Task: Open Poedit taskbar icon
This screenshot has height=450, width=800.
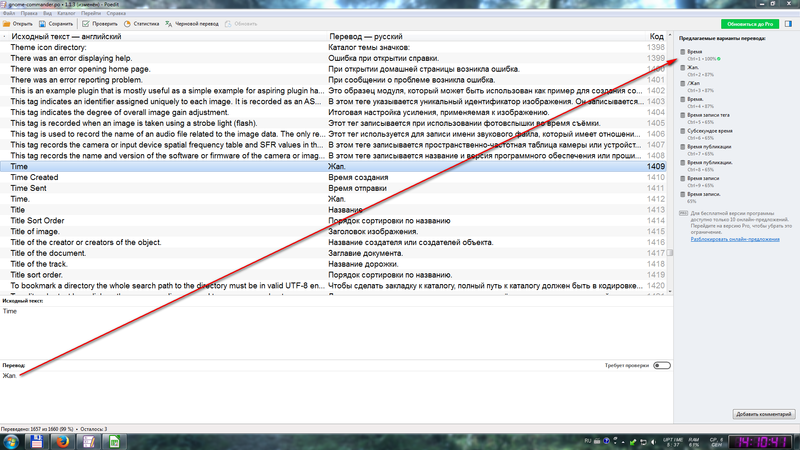Action: click(89, 442)
